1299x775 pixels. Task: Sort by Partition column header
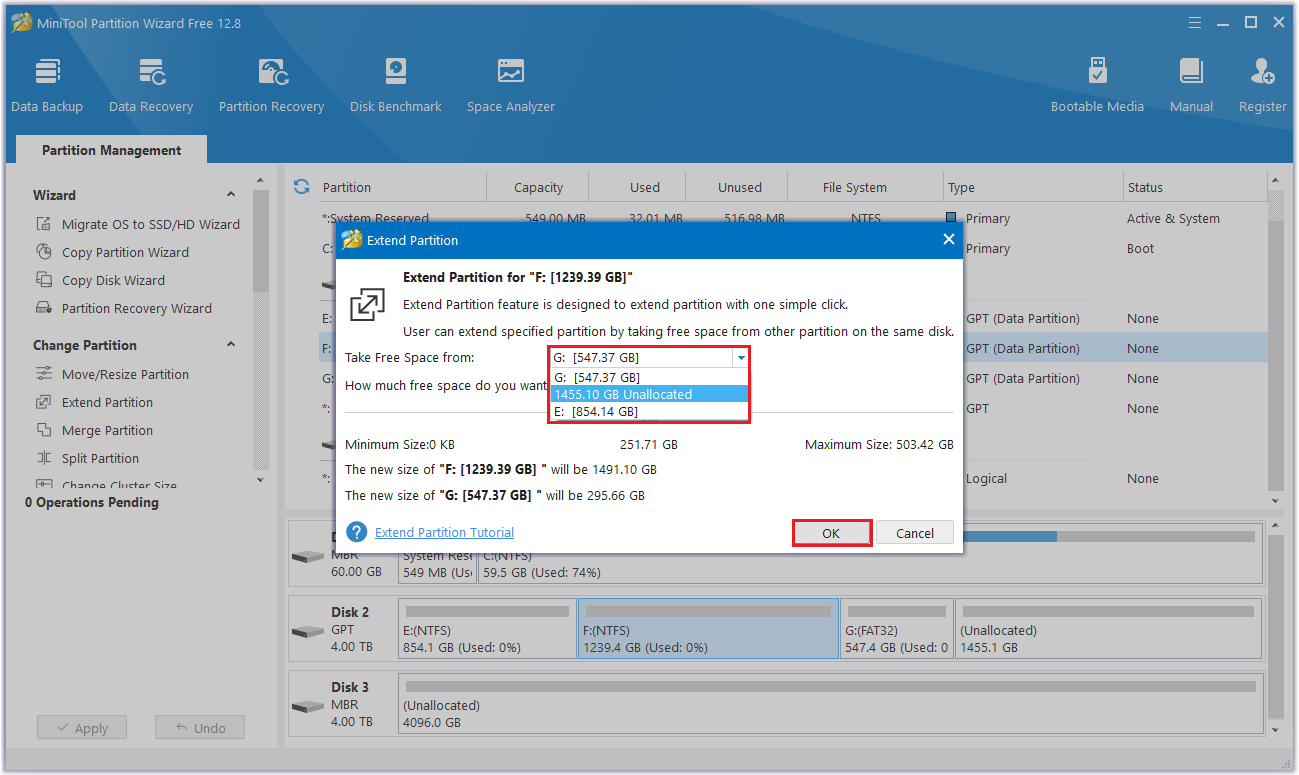pos(346,187)
